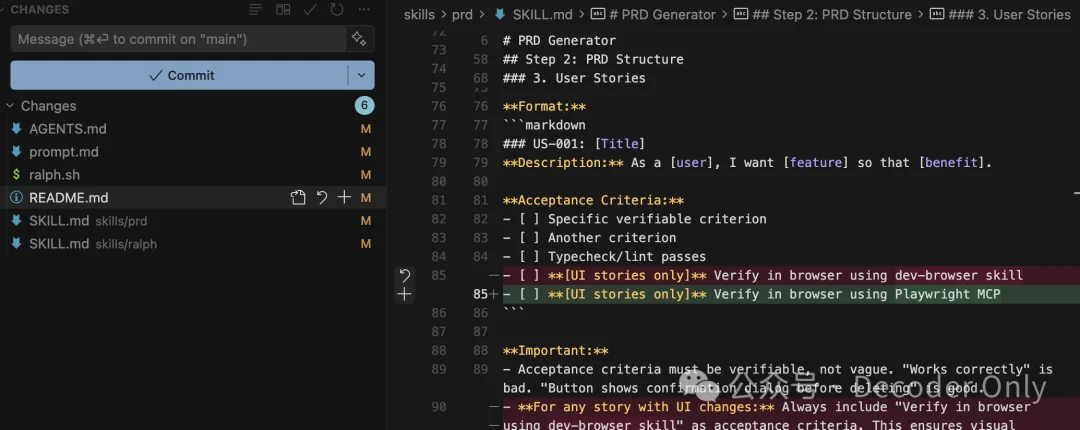Open the Commit button dropdown arrow
The height and width of the screenshot is (430, 1080).
point(361,75)
